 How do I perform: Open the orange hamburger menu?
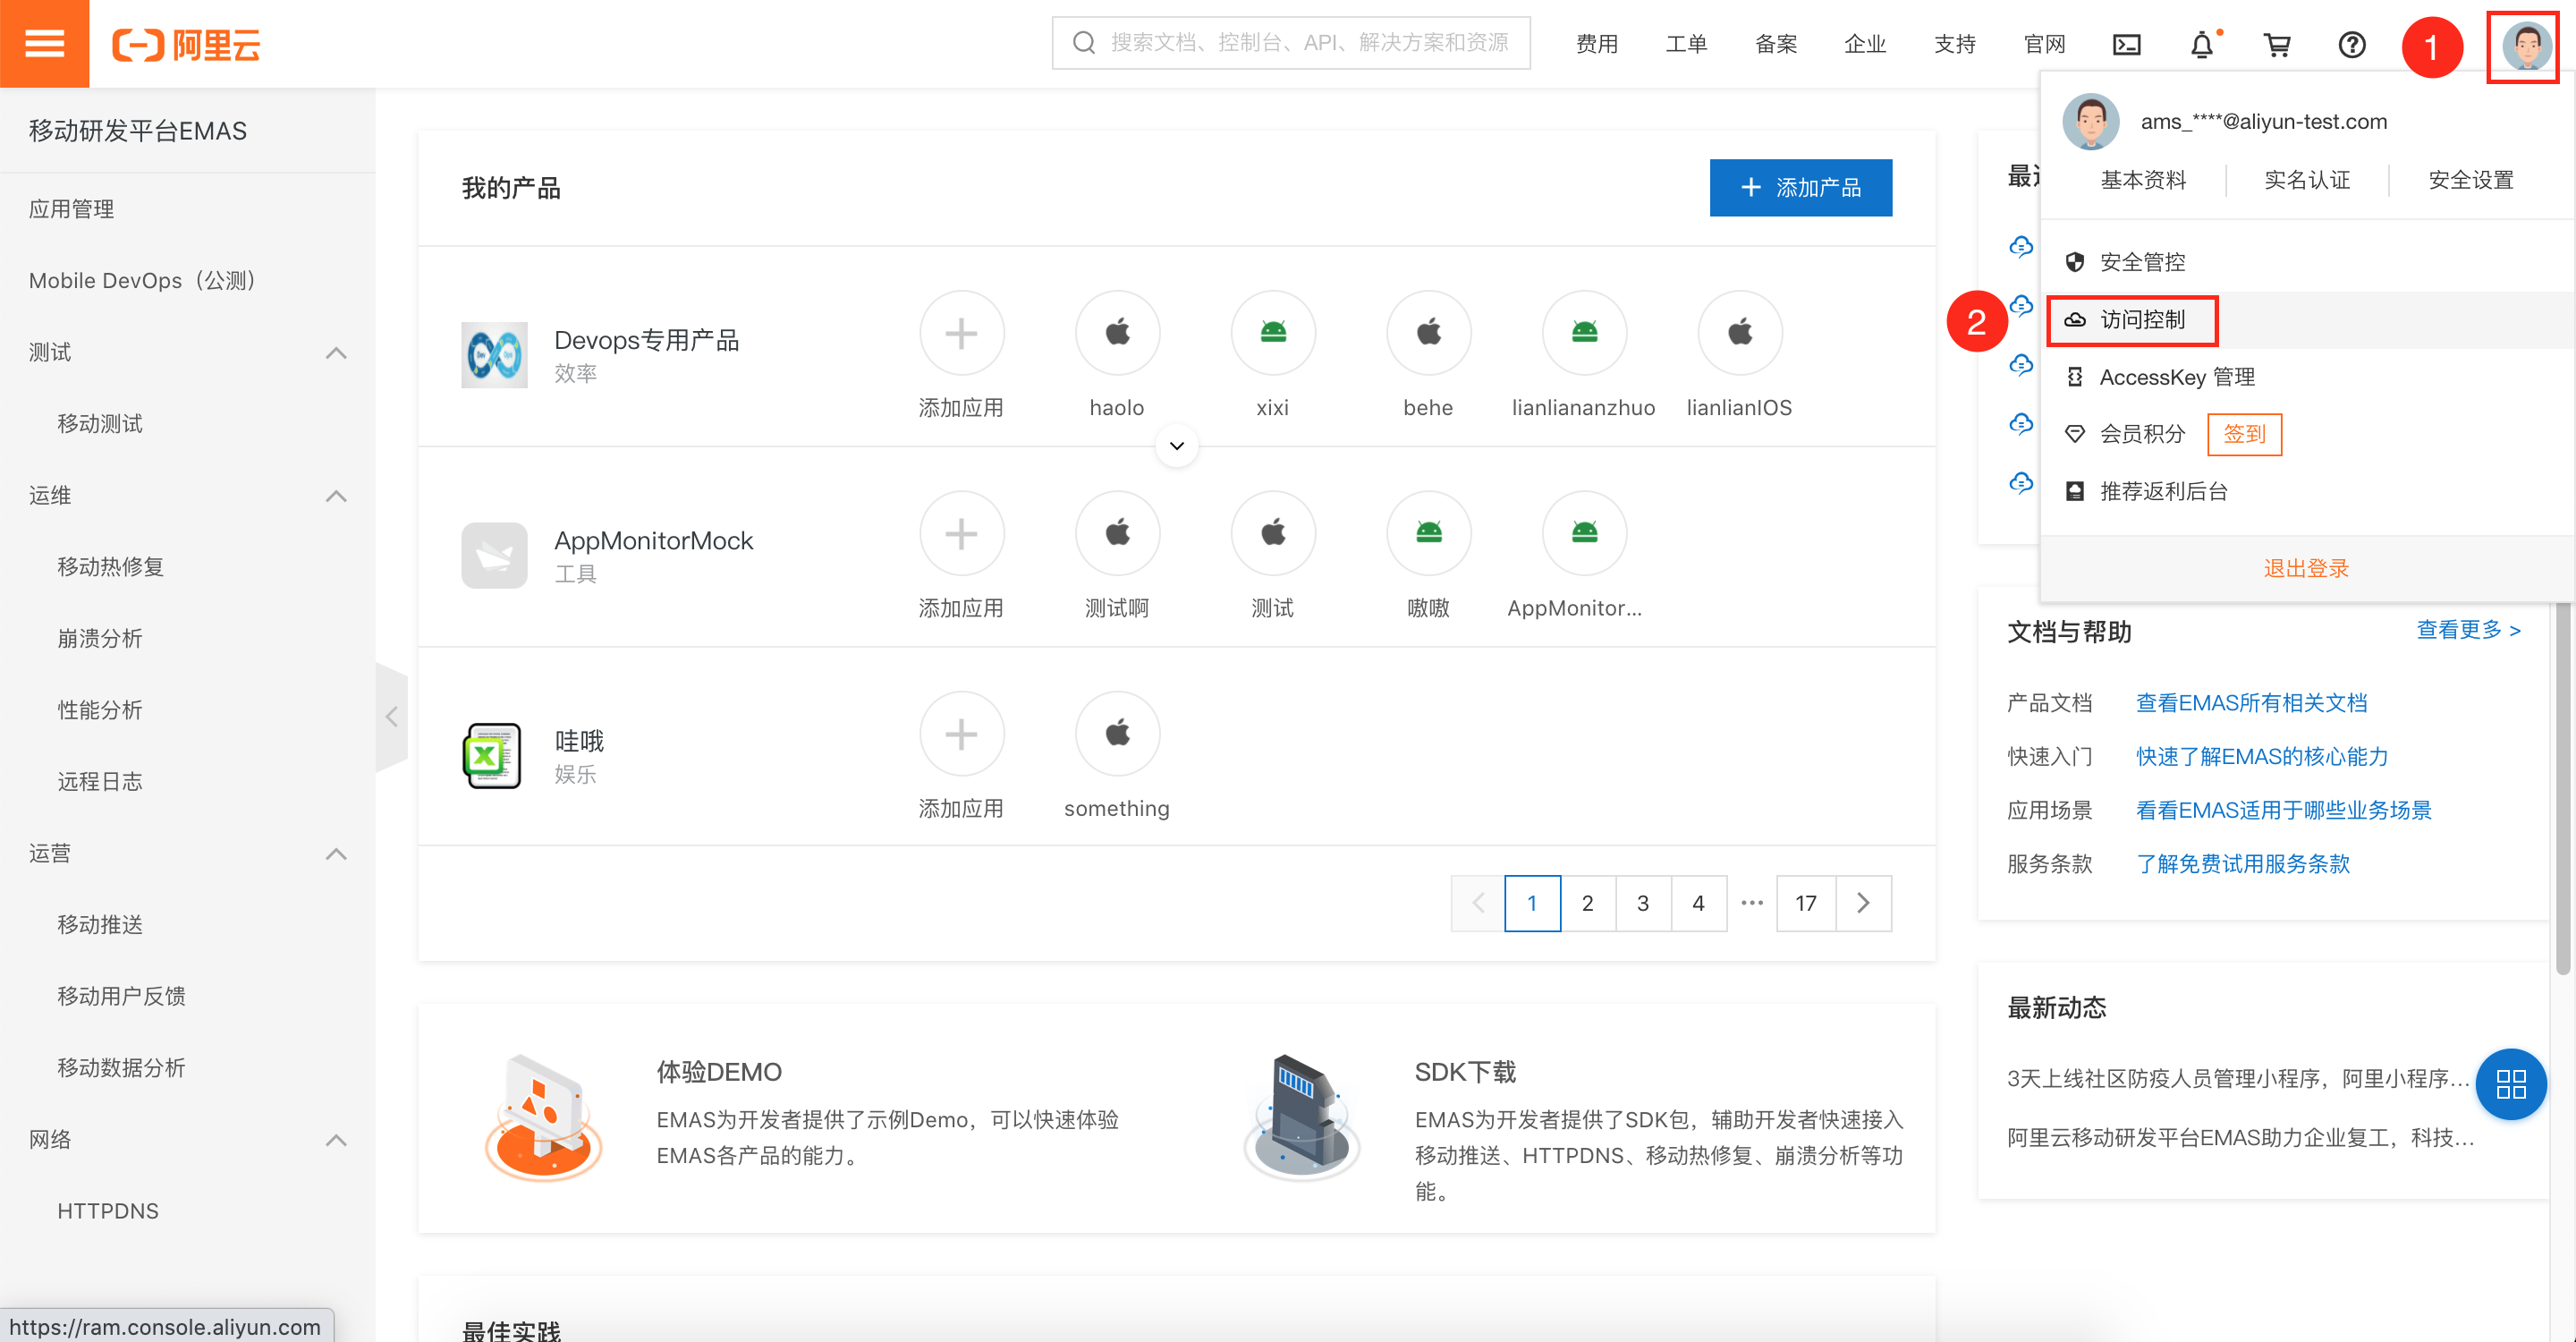44,44
